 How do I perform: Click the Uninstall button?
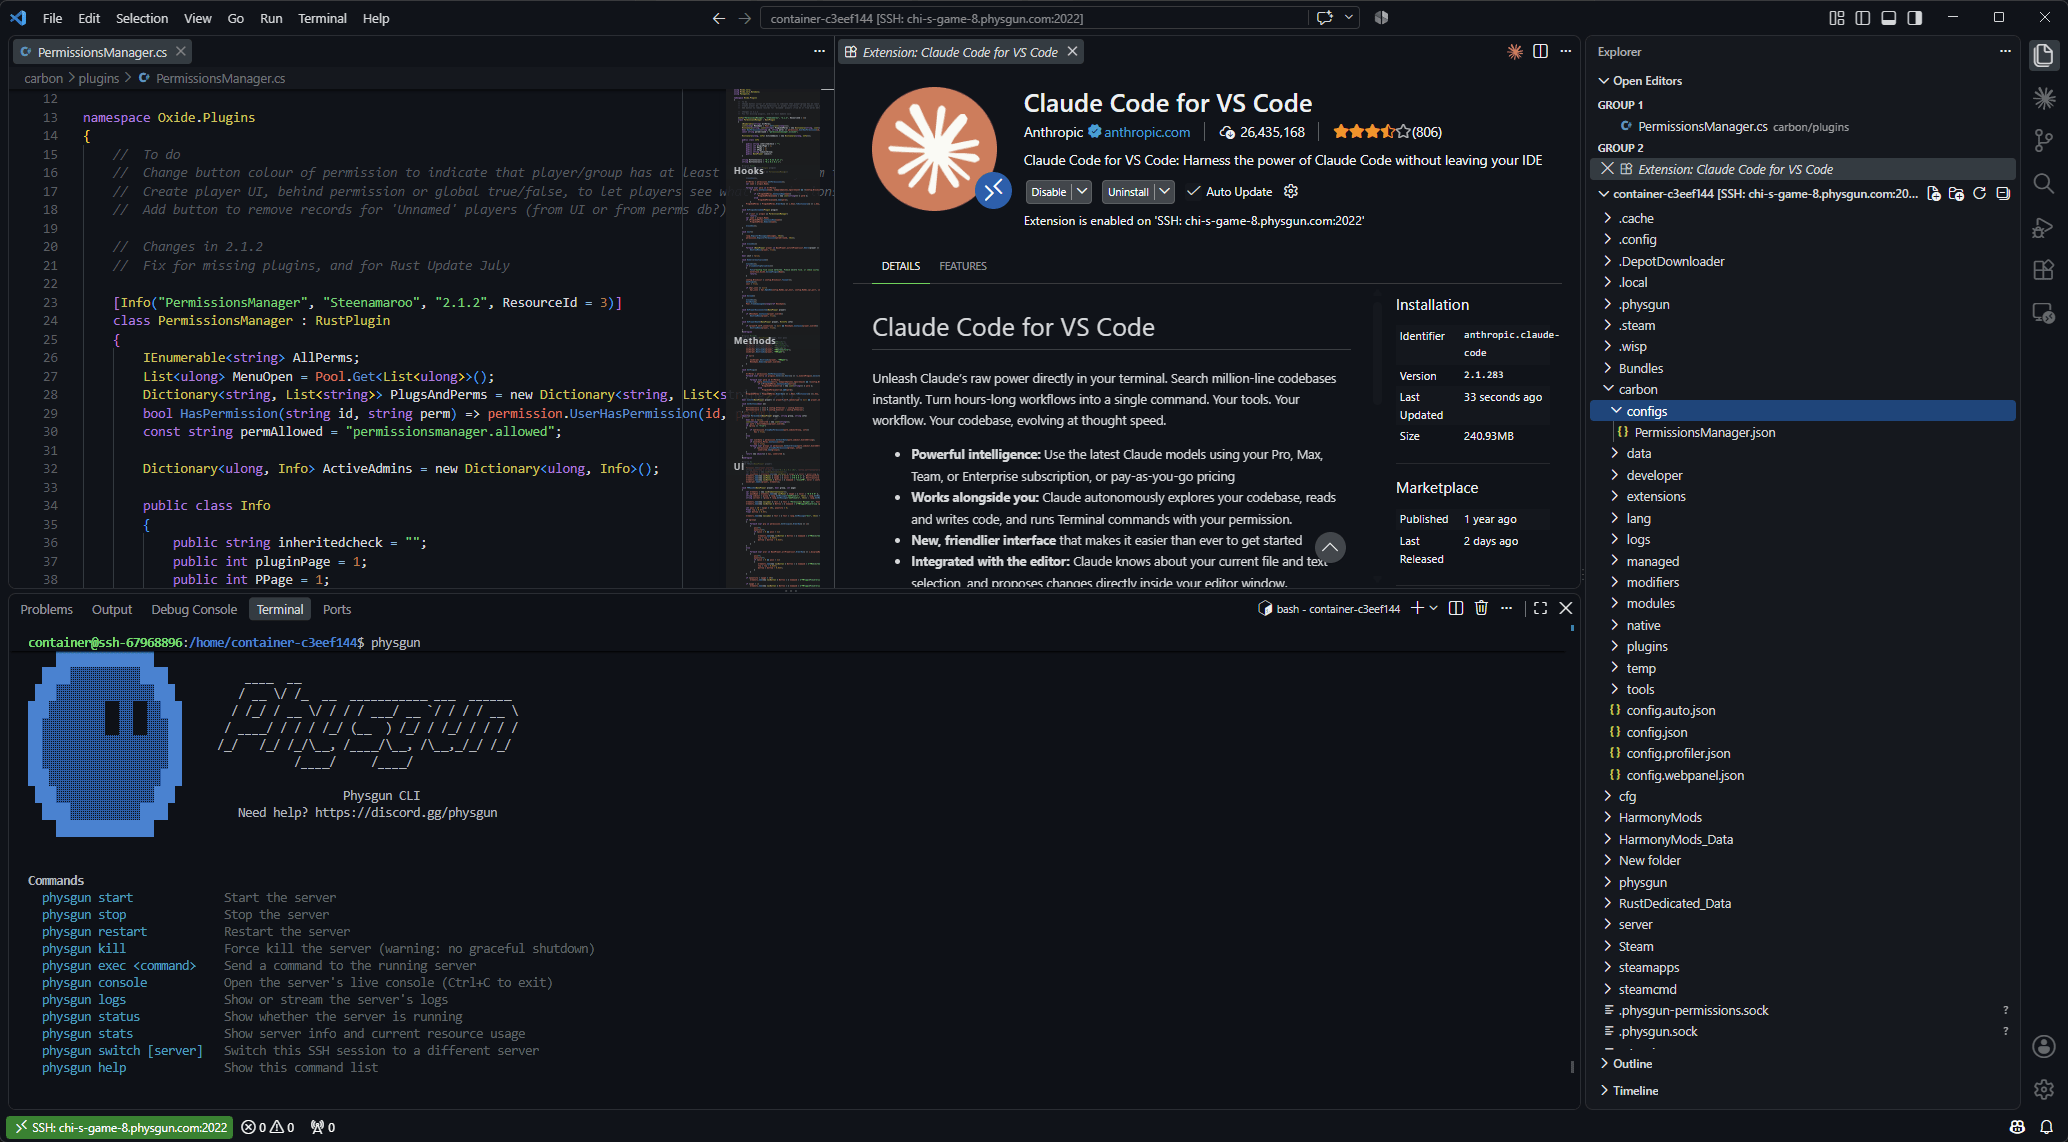pyautogui.click(x=1128, y=191)
